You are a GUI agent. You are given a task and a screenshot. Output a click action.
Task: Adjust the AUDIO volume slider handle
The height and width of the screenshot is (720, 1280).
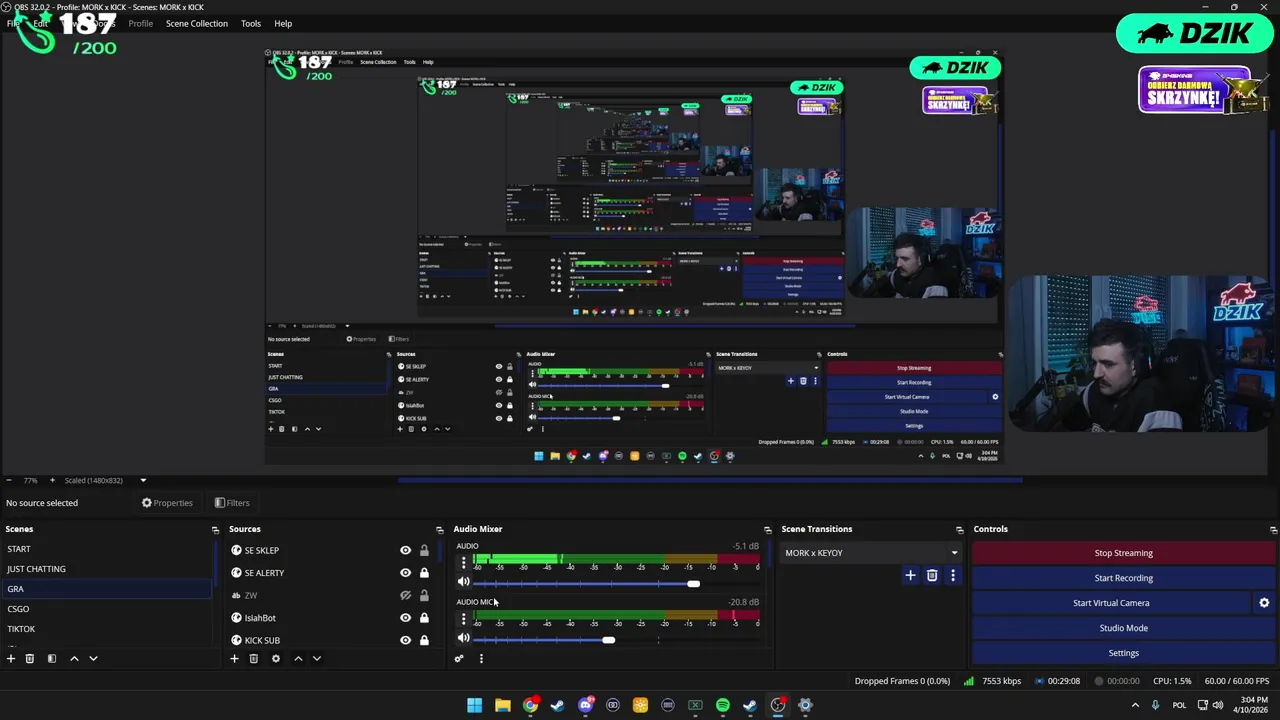pos(693,583)
